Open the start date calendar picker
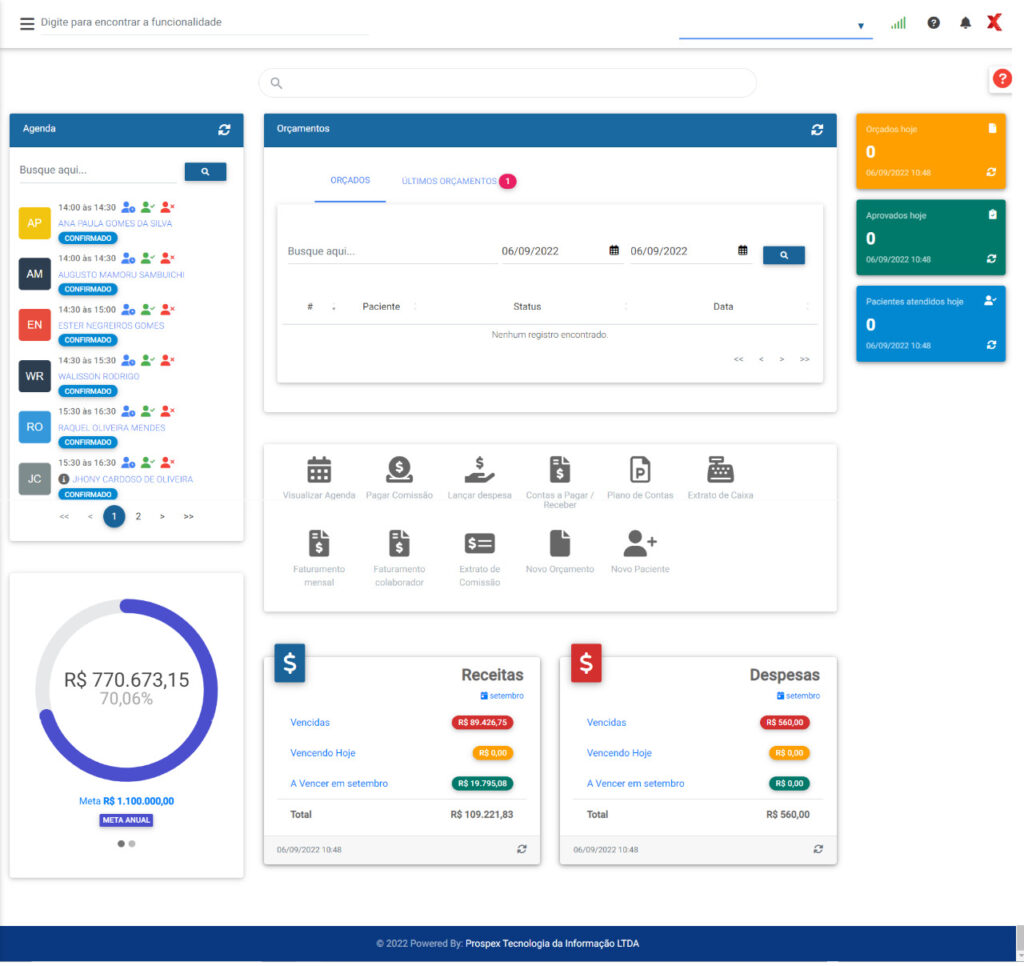 tap(614, 251)
